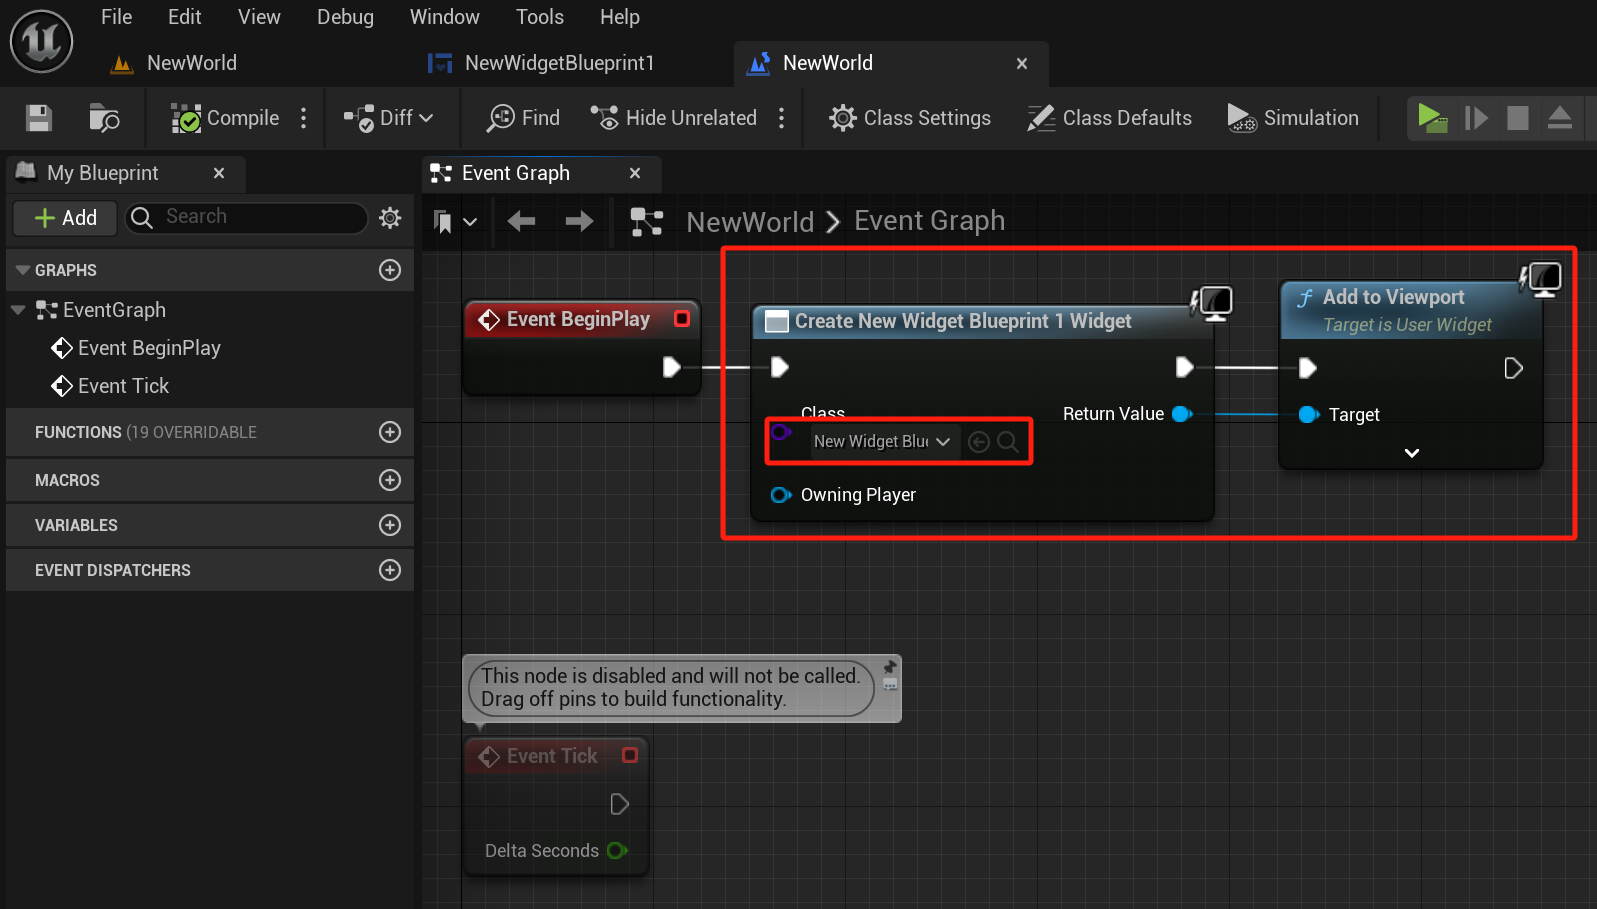Open Class Defaults
This screenshot has height=909, width=1597.
click(x=1110, y=118)
